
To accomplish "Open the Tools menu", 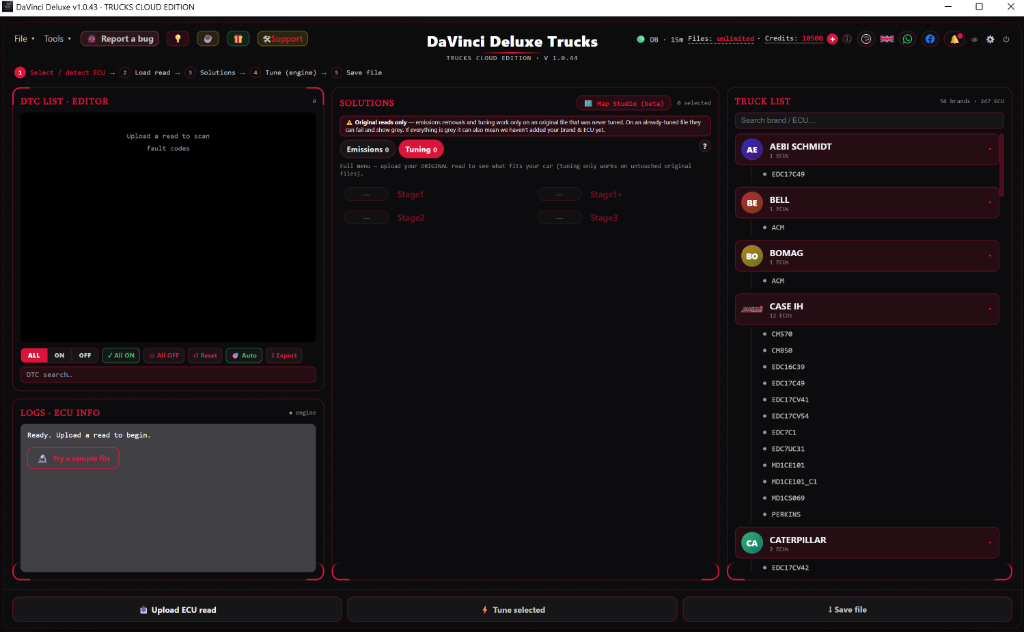I will (57, 39).
